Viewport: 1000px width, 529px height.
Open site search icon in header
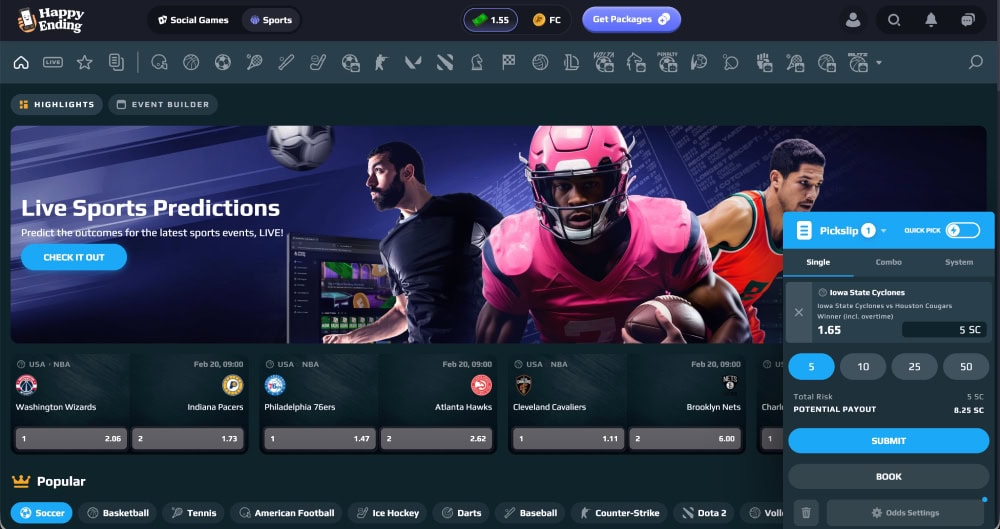[894, 20]
